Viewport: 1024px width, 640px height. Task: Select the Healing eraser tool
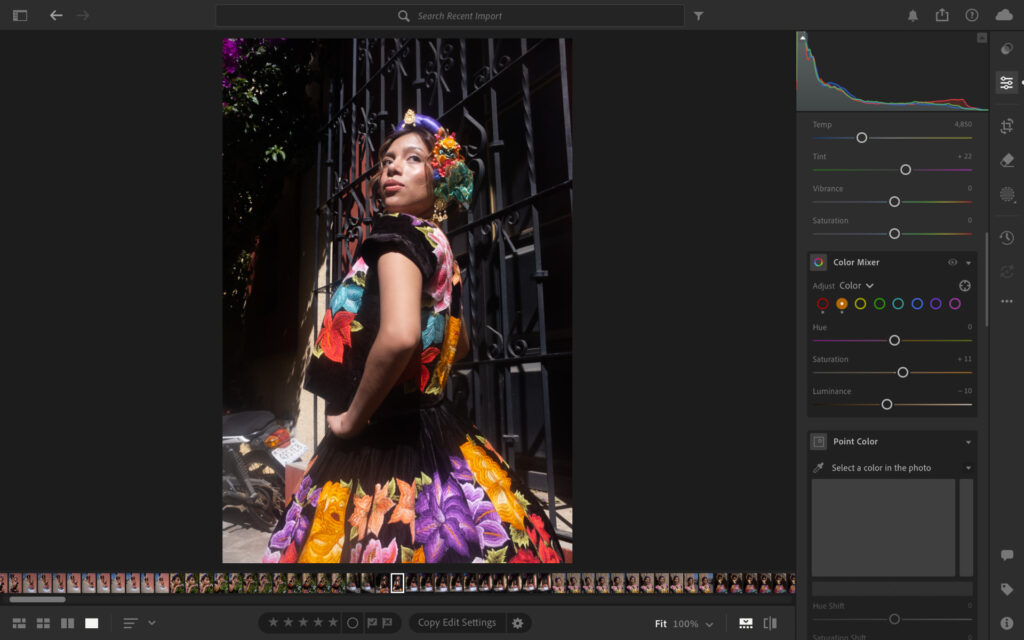(x=1006, y=160)
